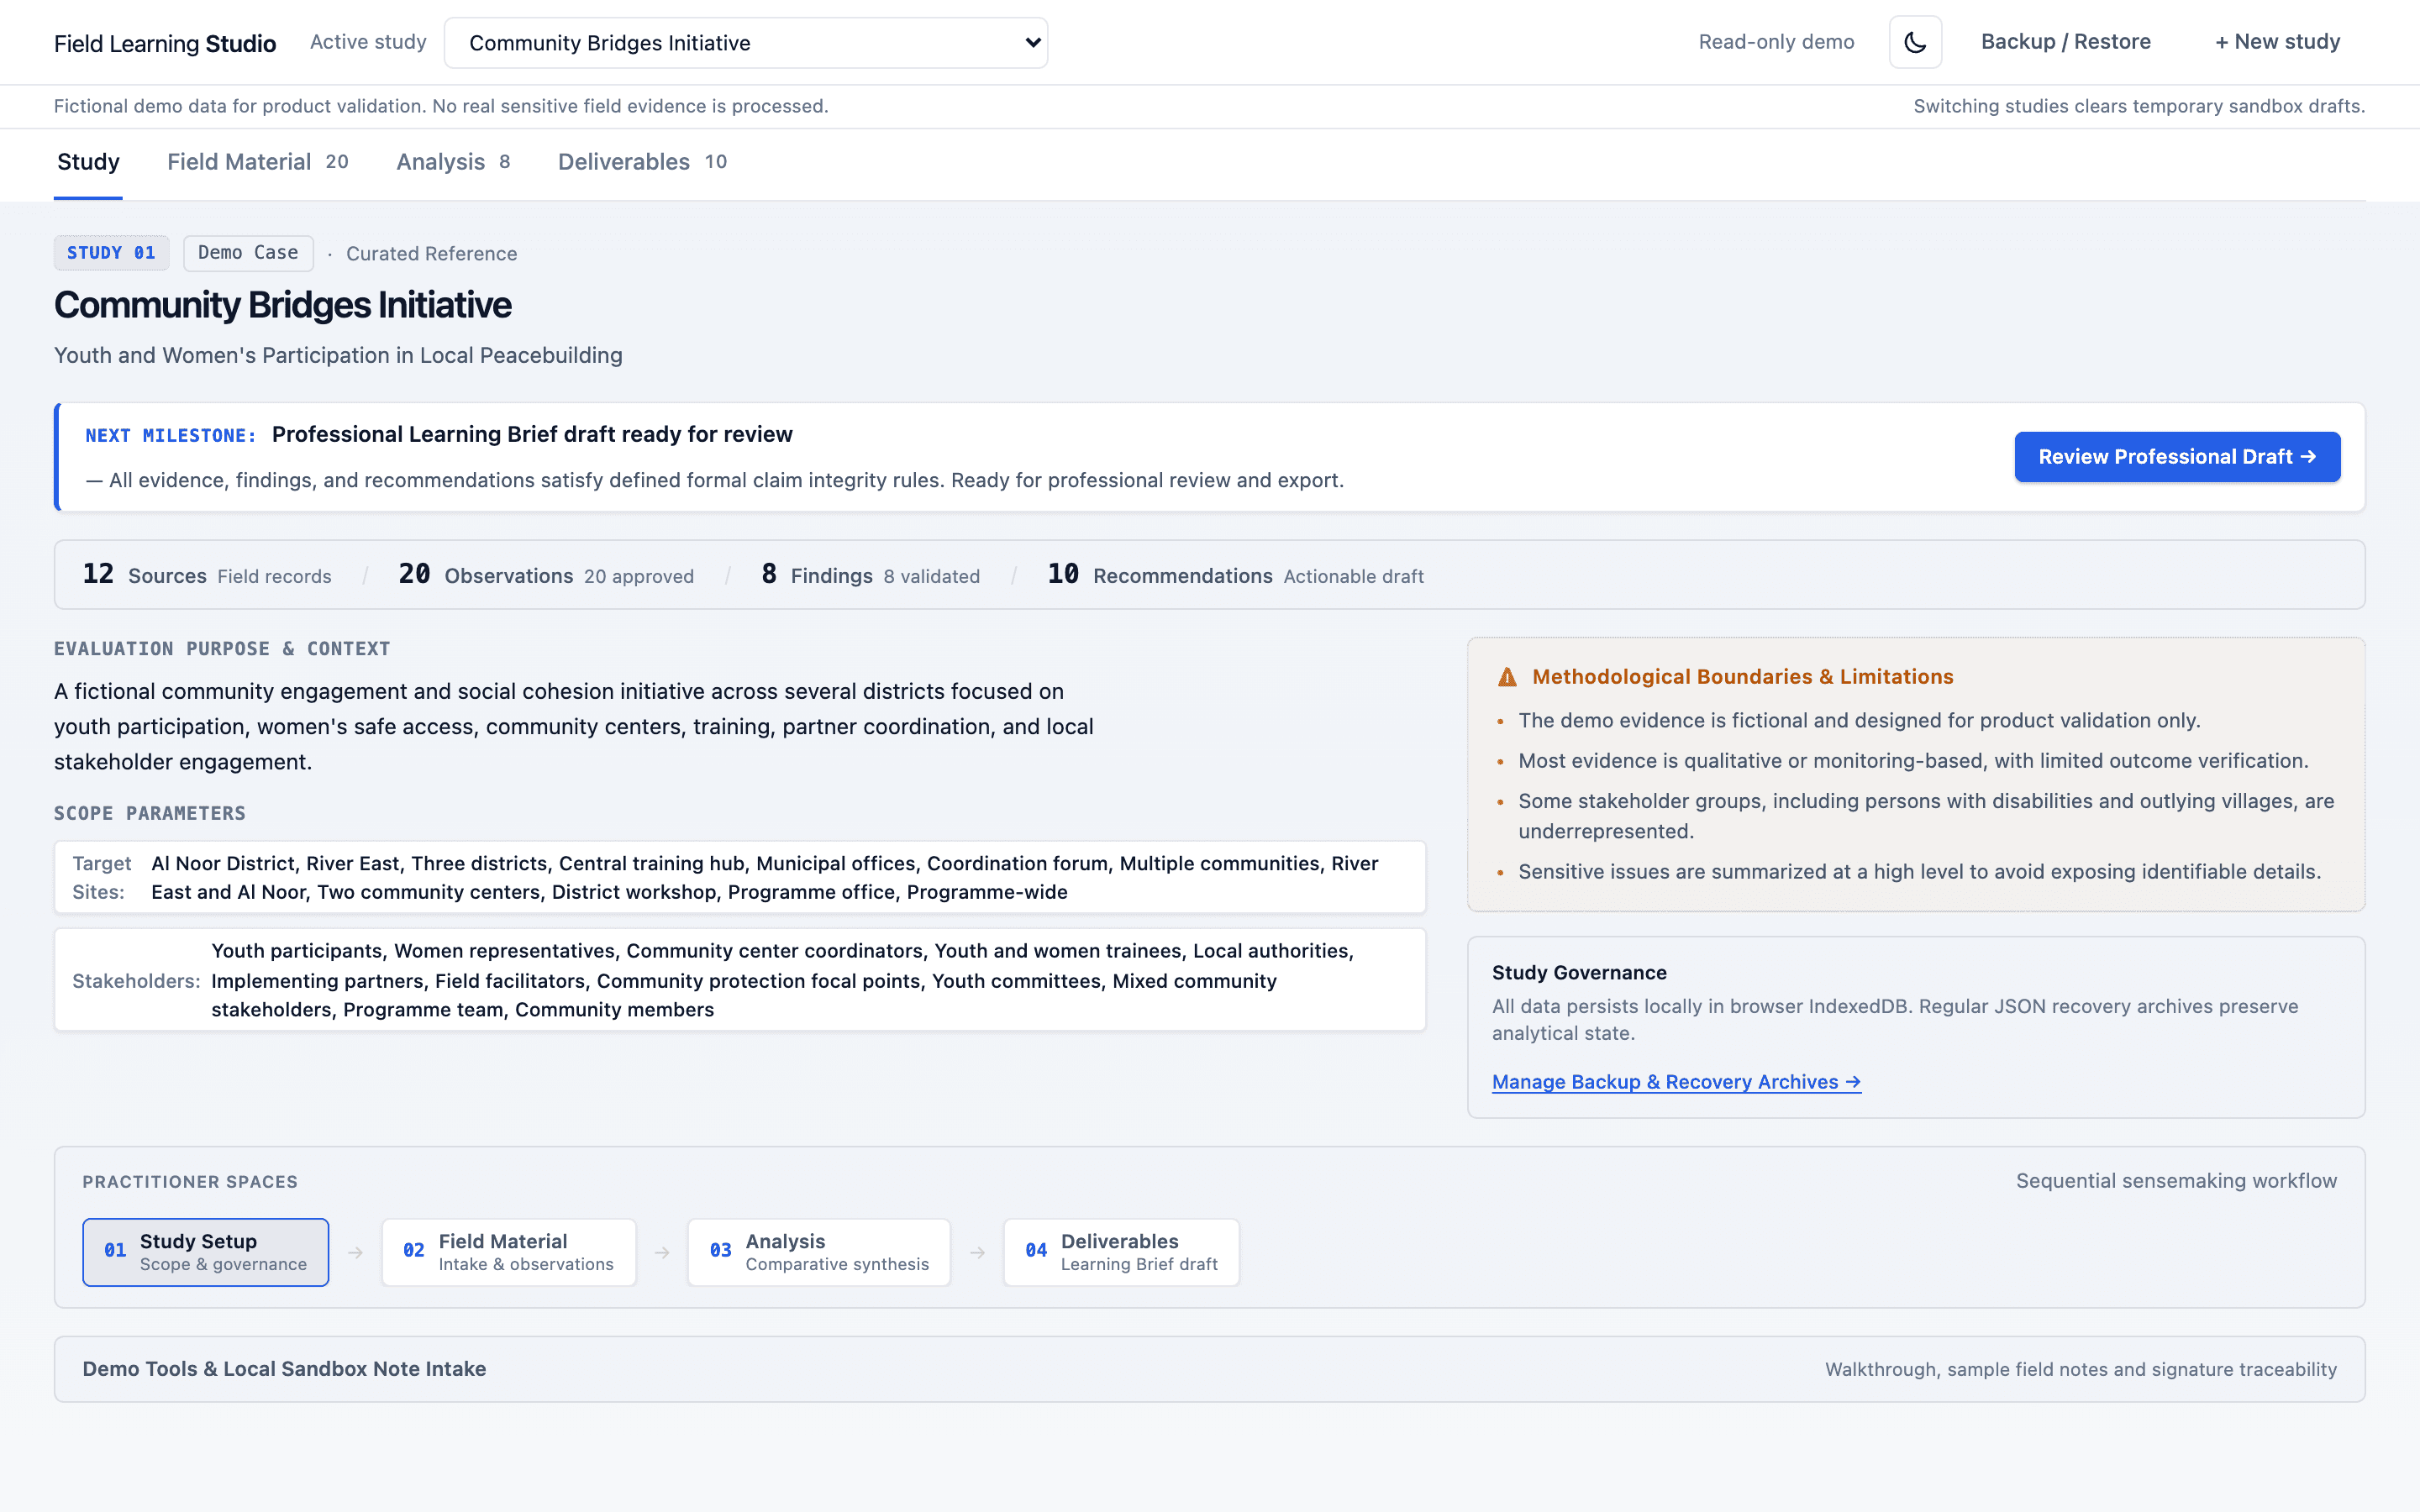The height and width of the screenshot is (1512, 2420).
Task: Click the 10 Recommendations stat
Action: (x=1235, y=575)
